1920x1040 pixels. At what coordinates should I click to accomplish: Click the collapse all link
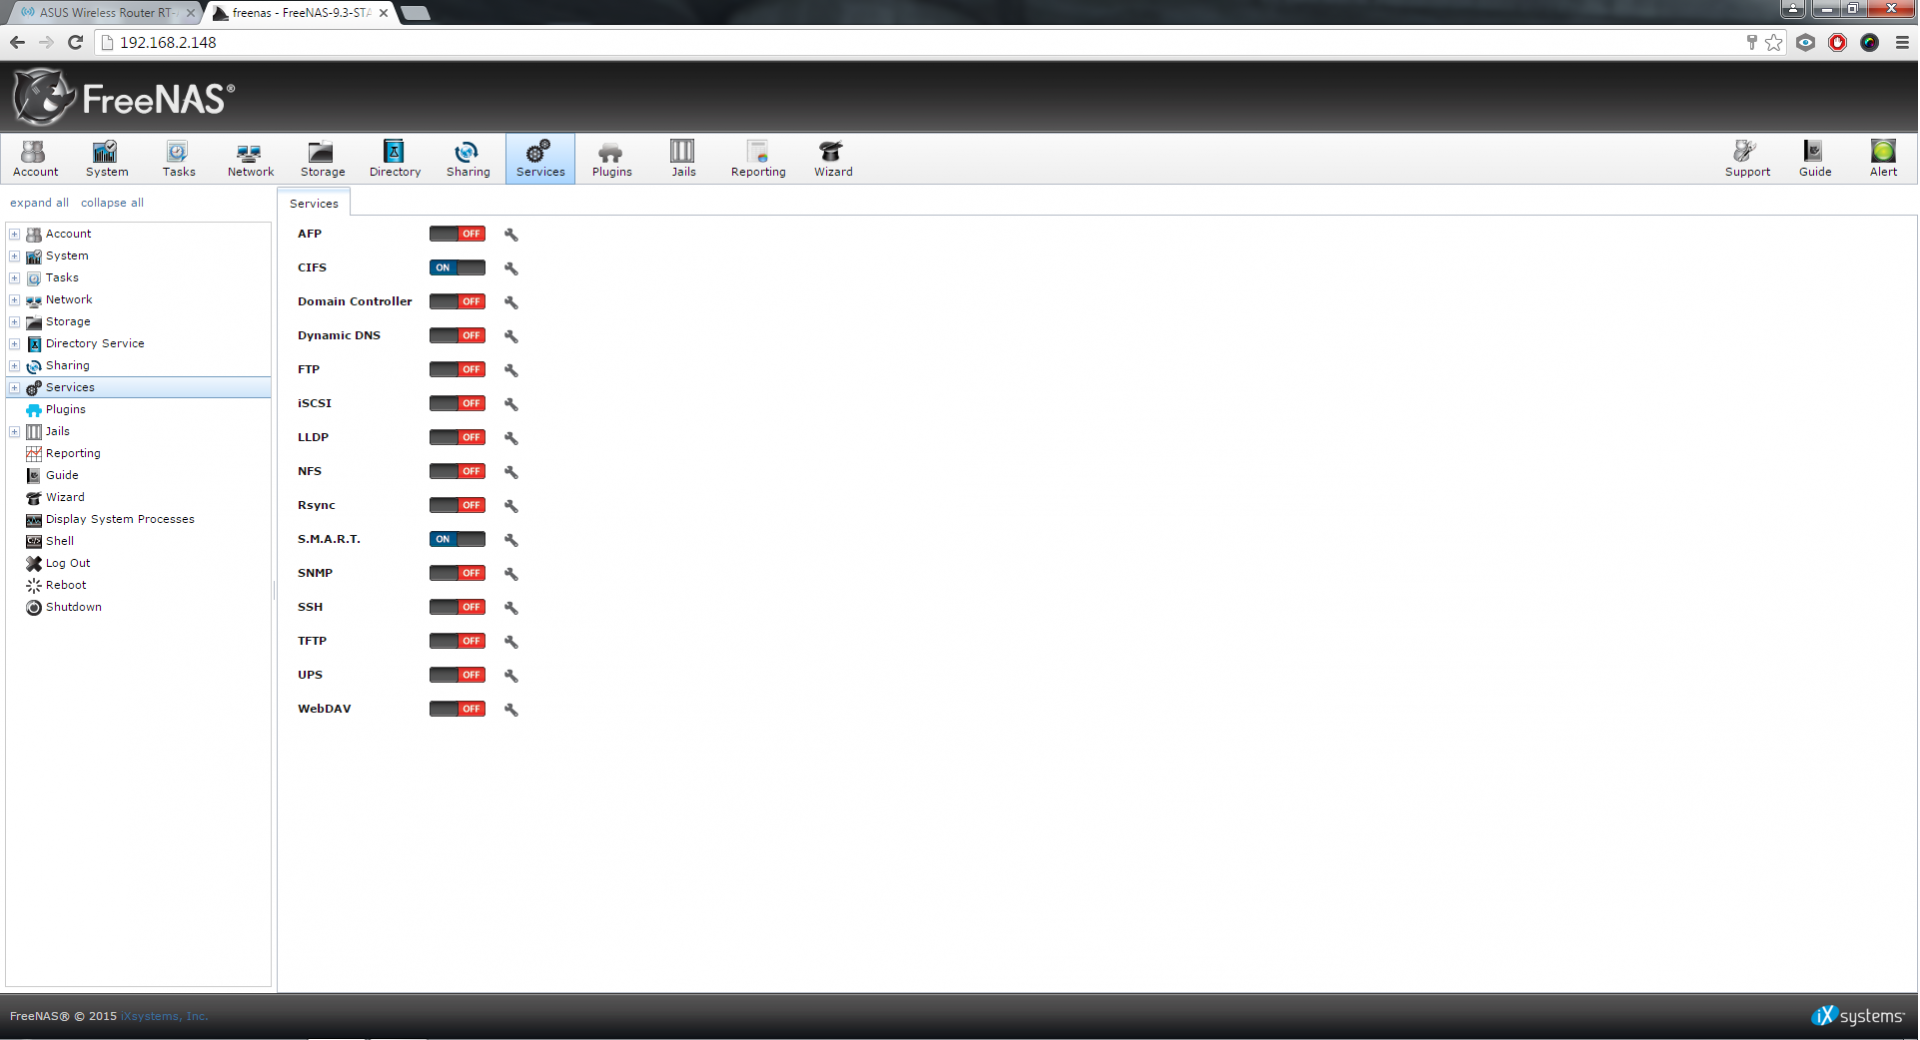tap(112, 203)
